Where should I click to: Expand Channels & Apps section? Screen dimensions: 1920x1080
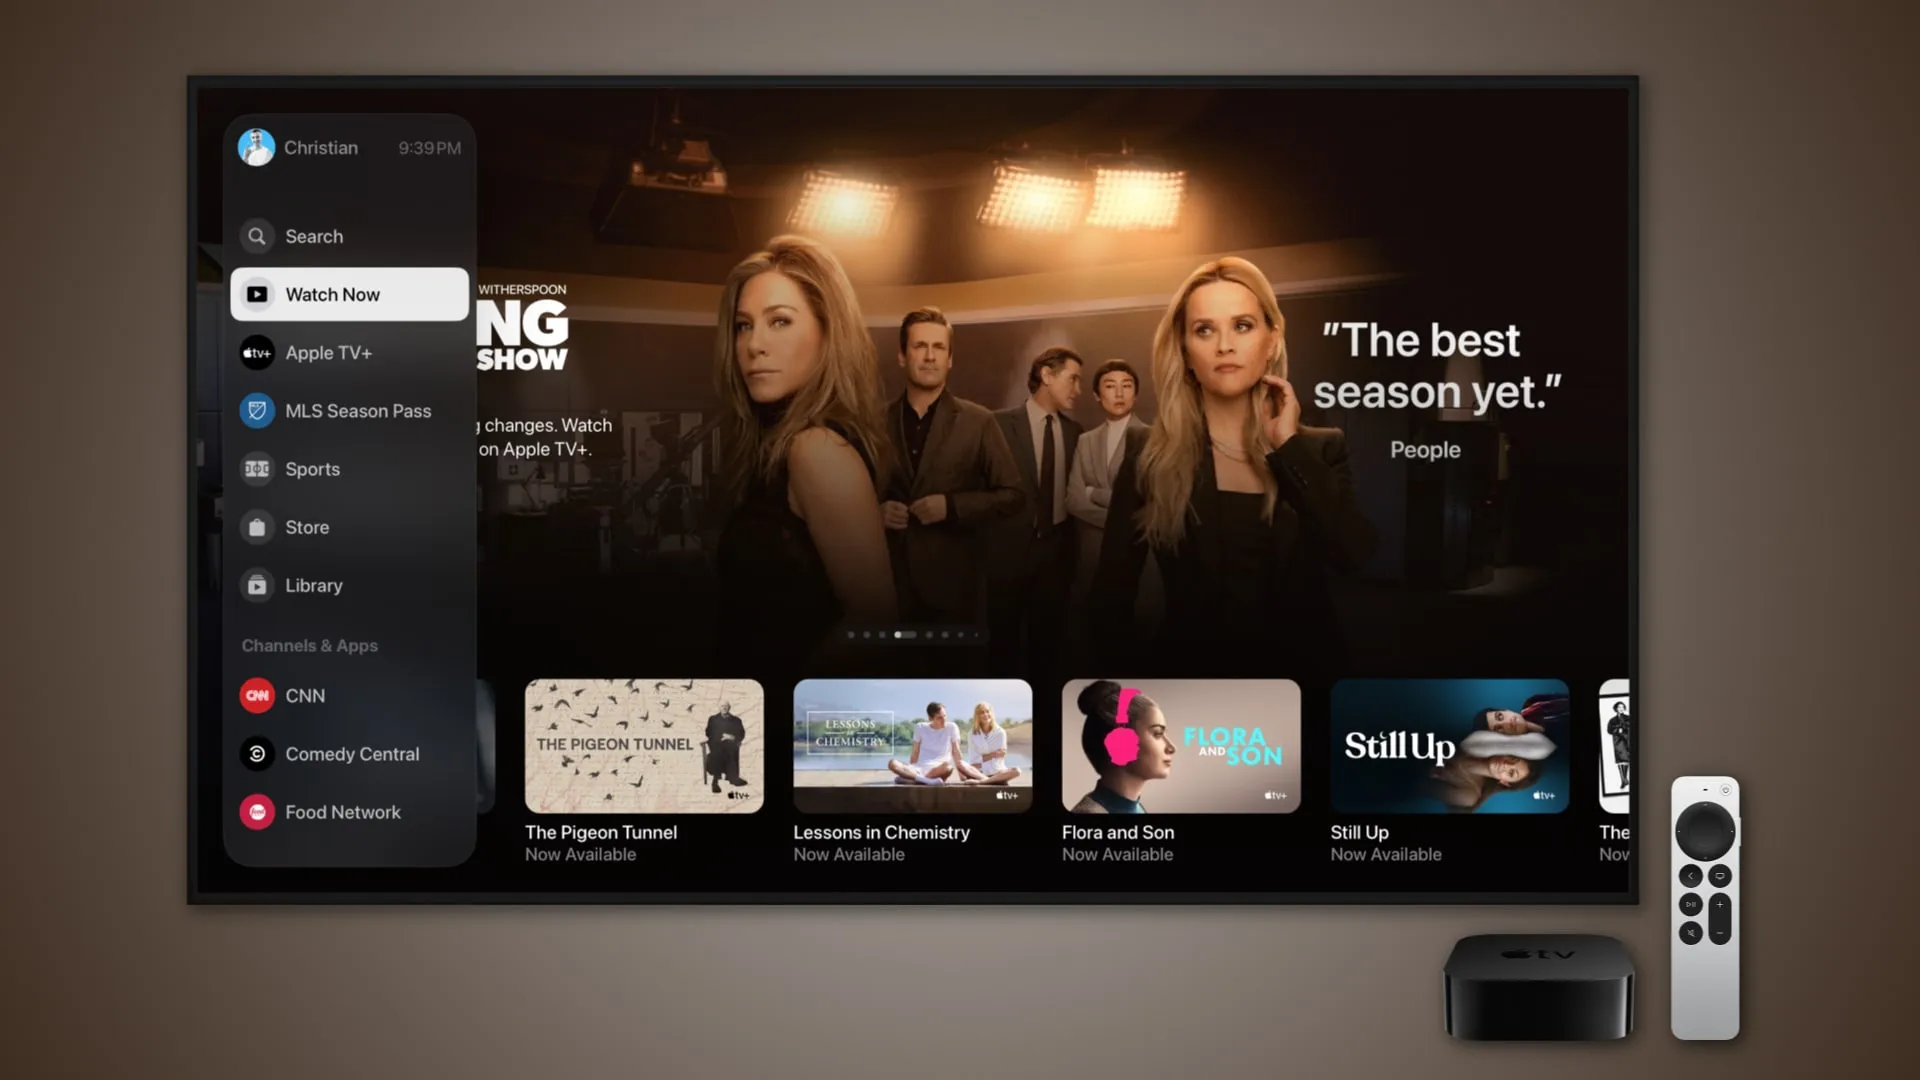pyautogui.click(x=309, y=645)
